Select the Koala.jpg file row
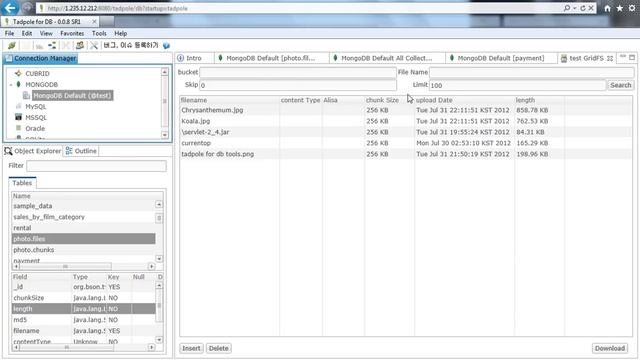The height and width of the screenshot is (360, 640). click(406, 121)
